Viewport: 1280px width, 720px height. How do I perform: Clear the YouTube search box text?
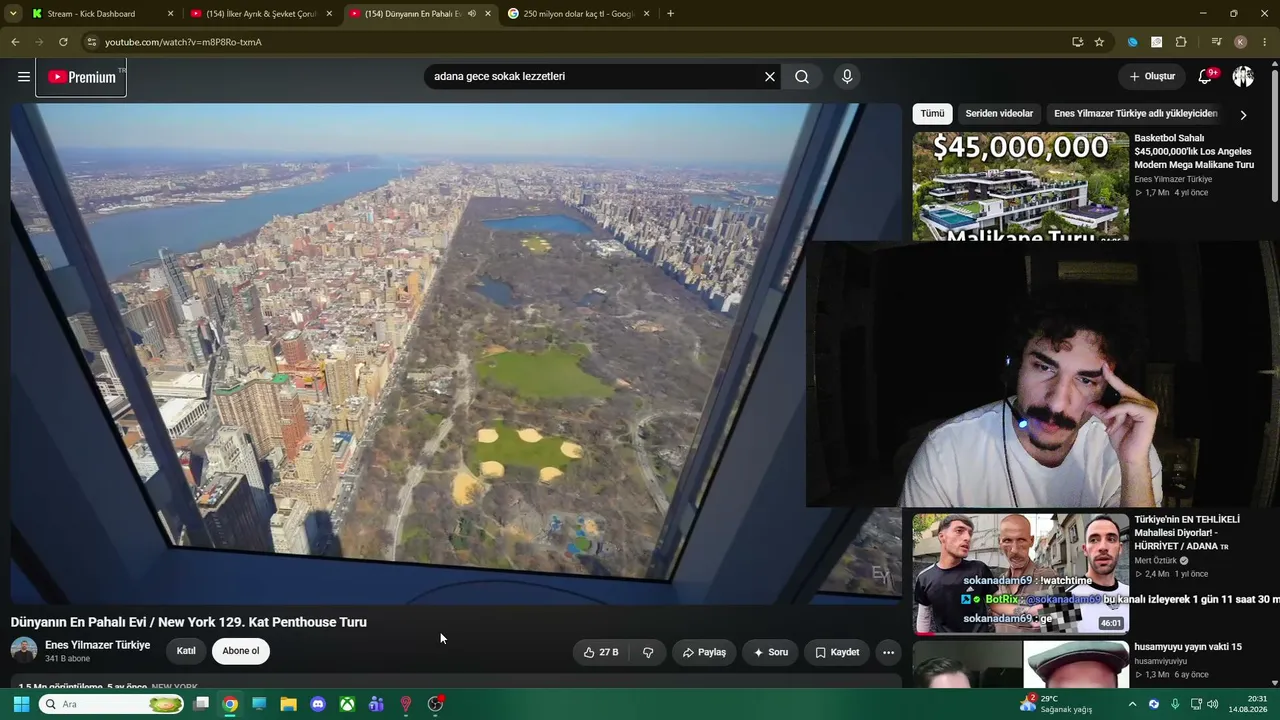coord(770,77)
